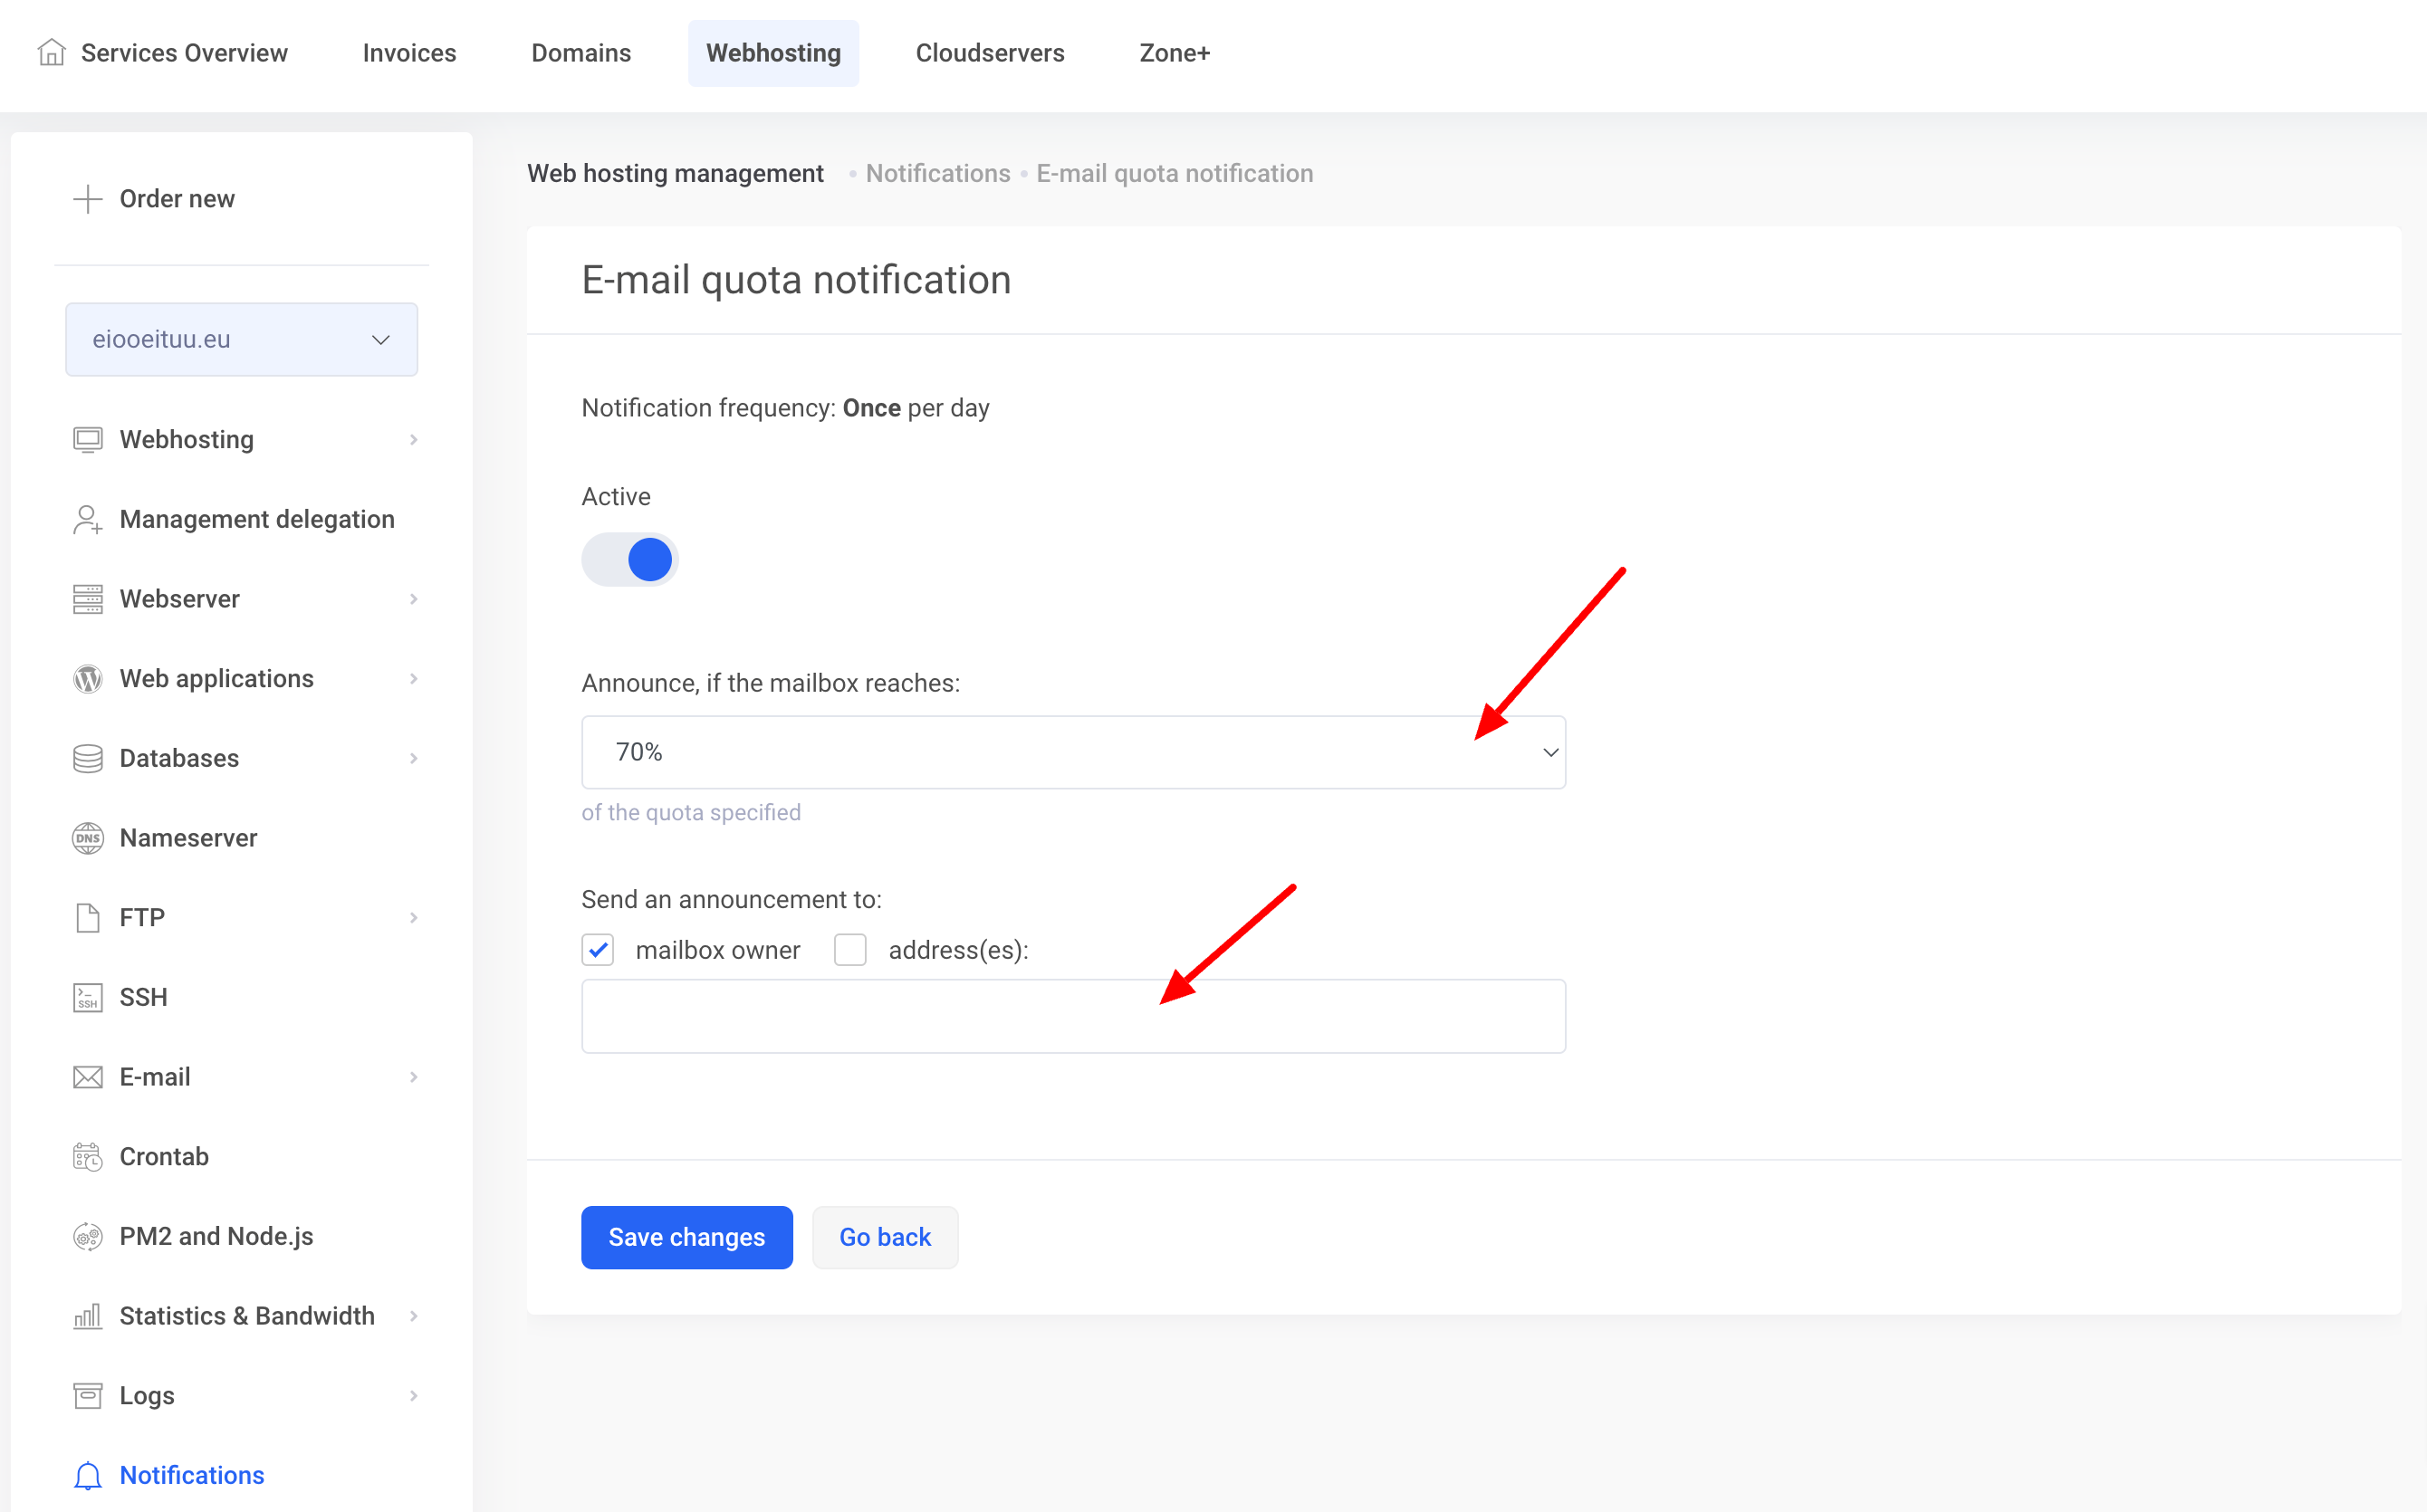Screen dimensions: 2427x1512
Task: Disable the Active notification toggle
Action: [x=630, y=560]
